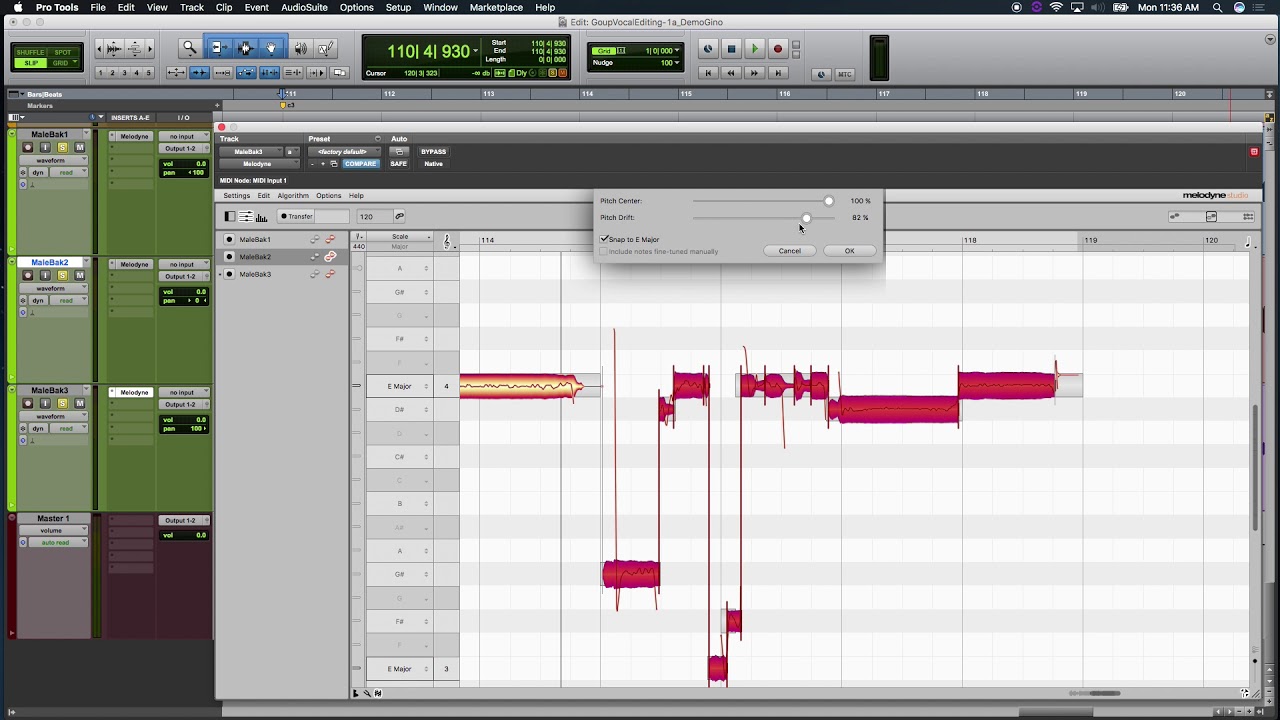Select the Trim tool
The width and height of the screenshot is (1280, 720).
coord(219,48)
